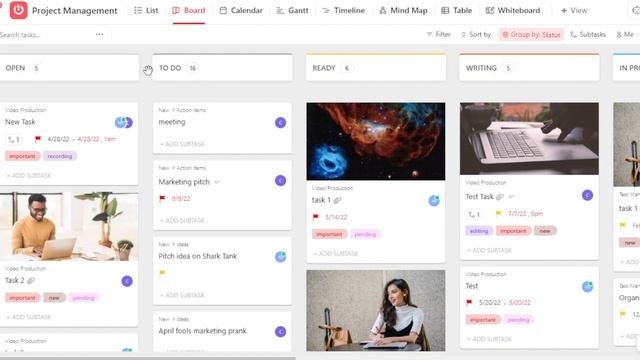Image resolution: width=640 pixels, height=360 pixels.
Task: Open the Timeline view tab
Action: click(343, 11)
